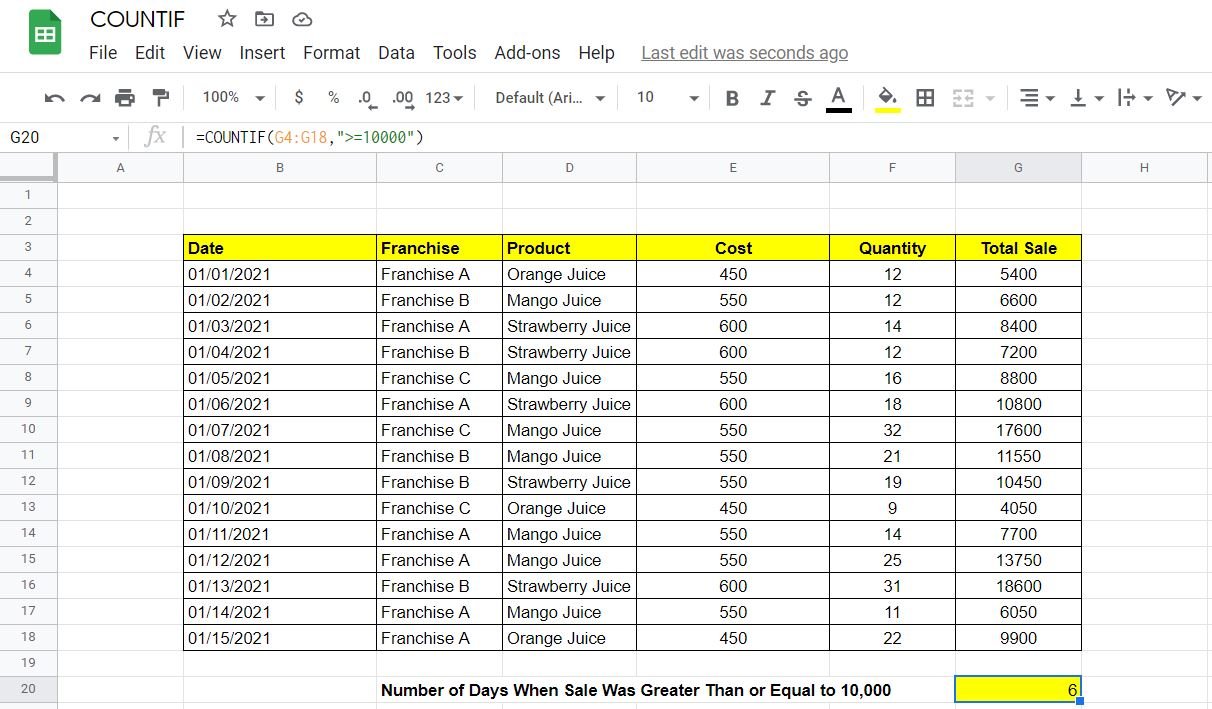This screenshot has width=1212, height=709.
Task: Open the Add-ons menu
Action: pos(527,53)
